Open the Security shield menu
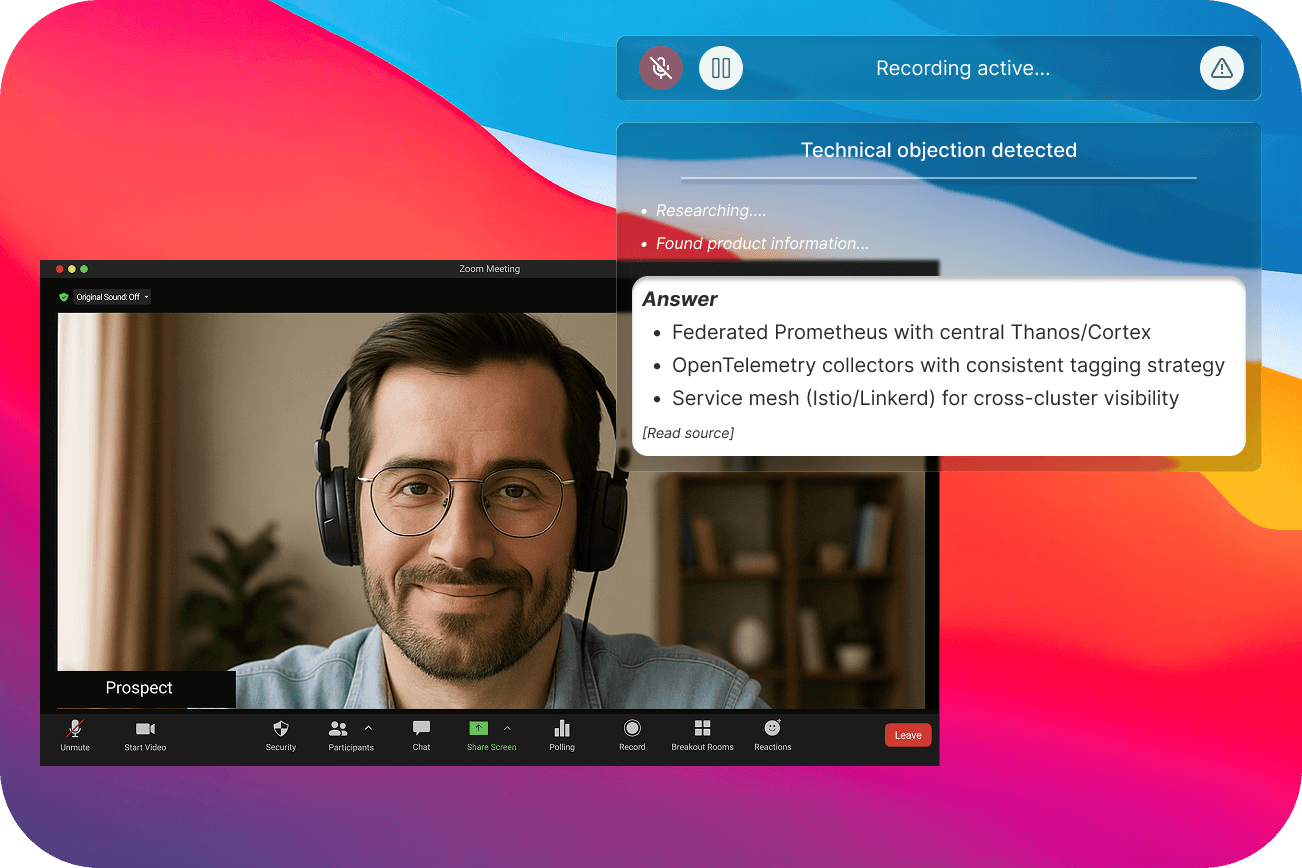Image resolution: width=1302 pixels, height=868 pixels. 281,735
